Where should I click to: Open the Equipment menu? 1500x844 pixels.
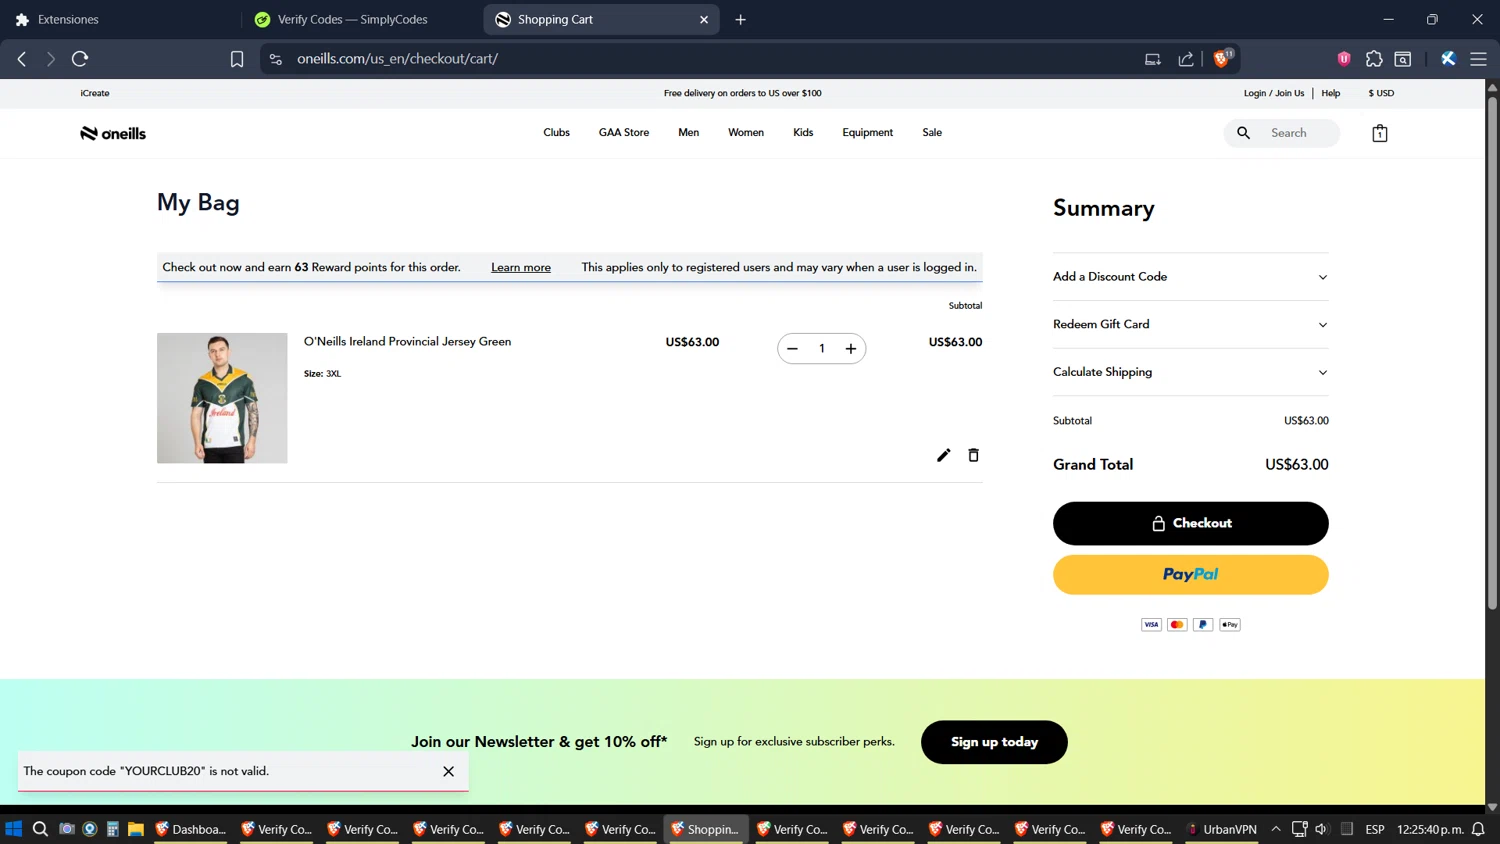(867, 132)
